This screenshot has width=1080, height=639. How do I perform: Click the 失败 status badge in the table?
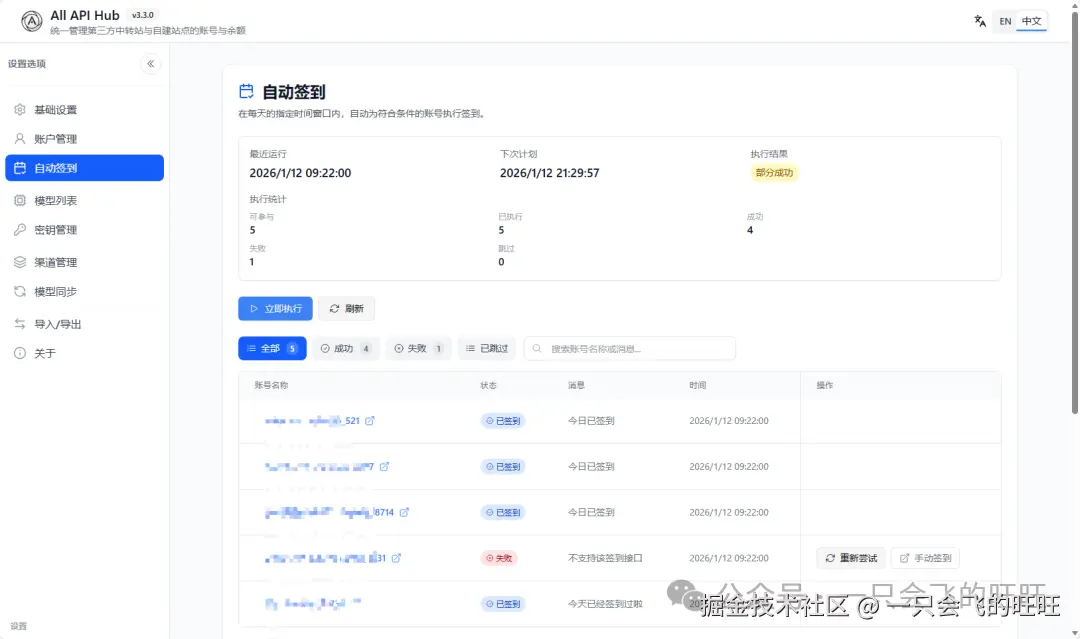(x=499, y=558)
